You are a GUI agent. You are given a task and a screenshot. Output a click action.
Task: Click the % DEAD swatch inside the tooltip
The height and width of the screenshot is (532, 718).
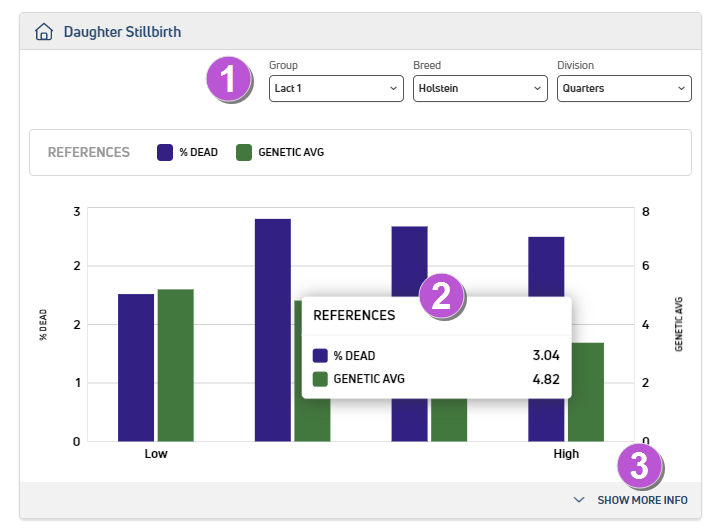pyautogui.click(x=320, y=355)
